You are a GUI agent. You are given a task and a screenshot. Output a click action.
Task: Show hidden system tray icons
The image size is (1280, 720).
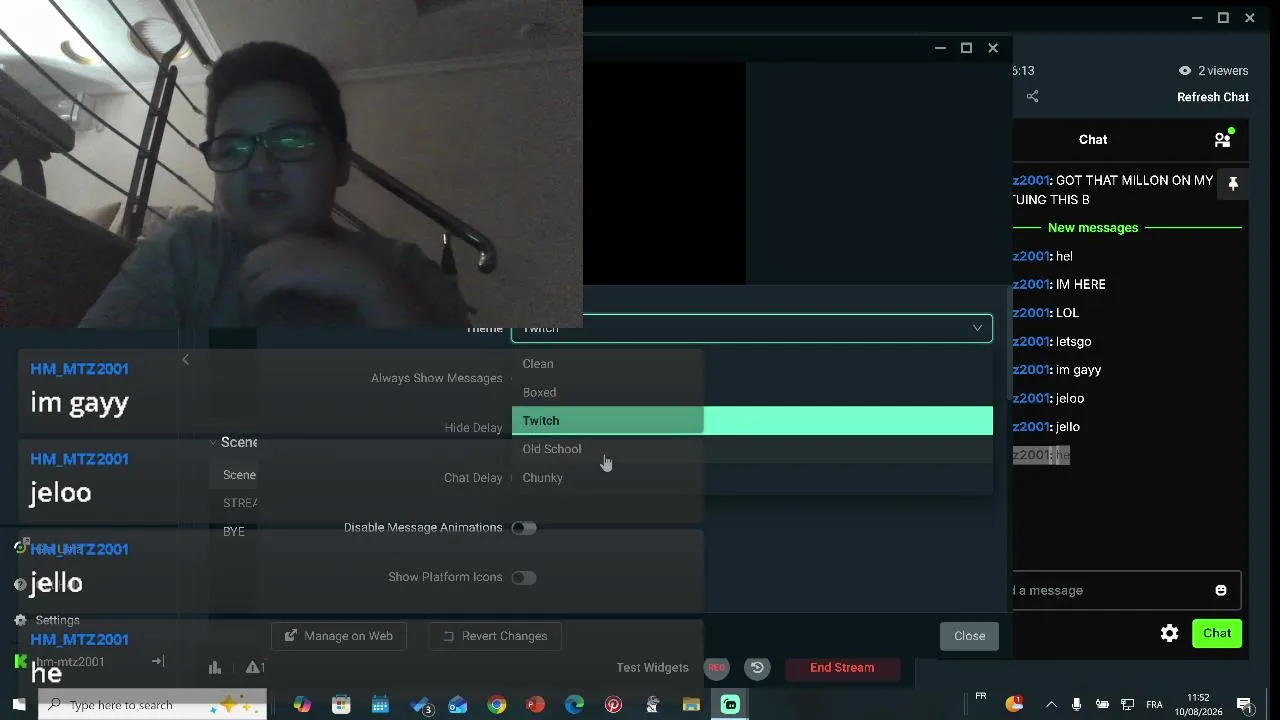click(1051, 705)
